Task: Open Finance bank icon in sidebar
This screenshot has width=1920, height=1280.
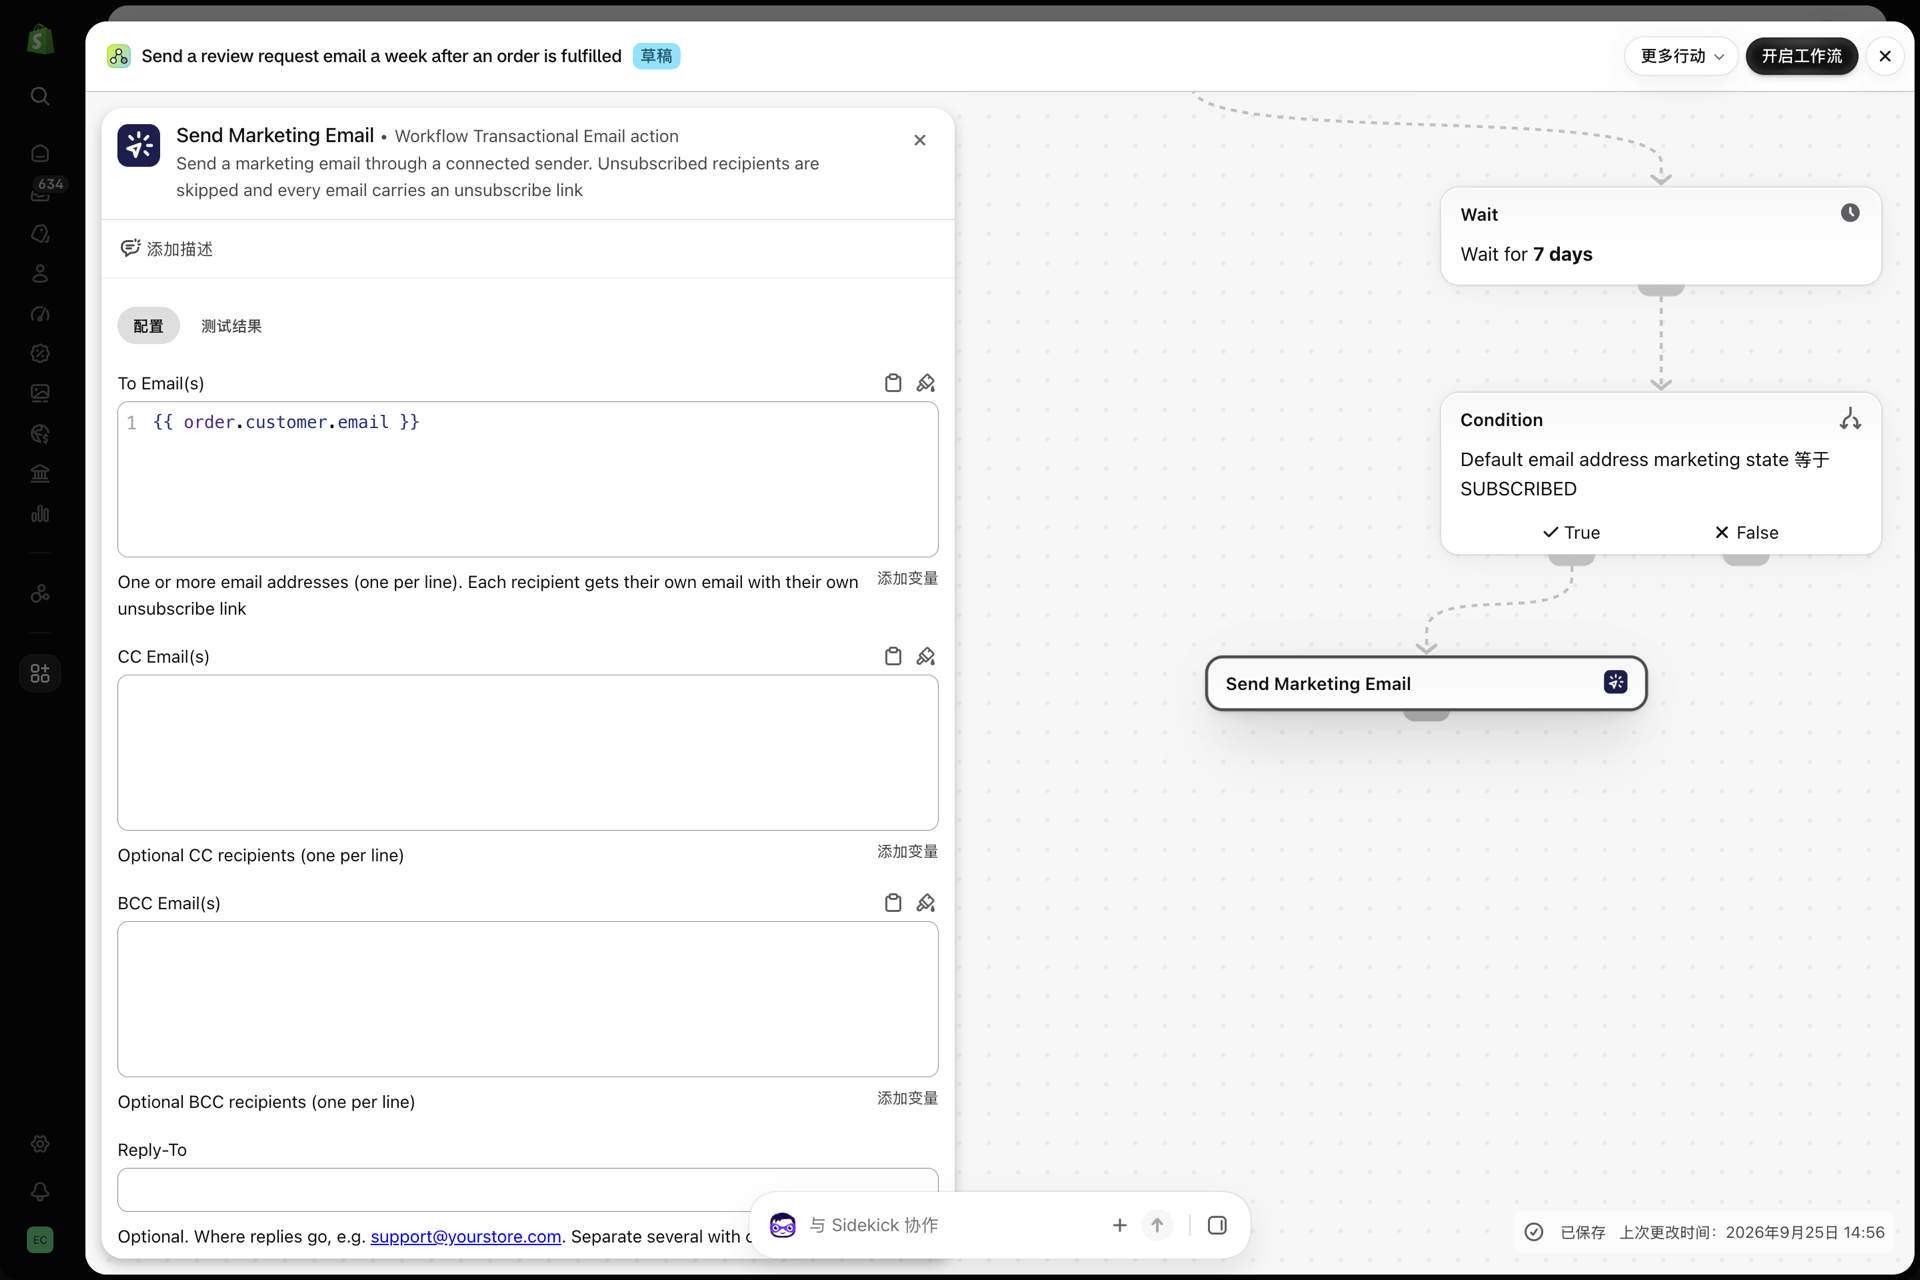Action: [40, 473]
